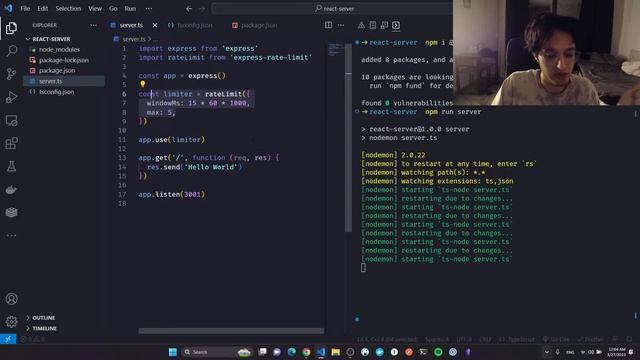Expand the OUTLINE section
The width and height of the screenshot is (640, 360).
43,318
